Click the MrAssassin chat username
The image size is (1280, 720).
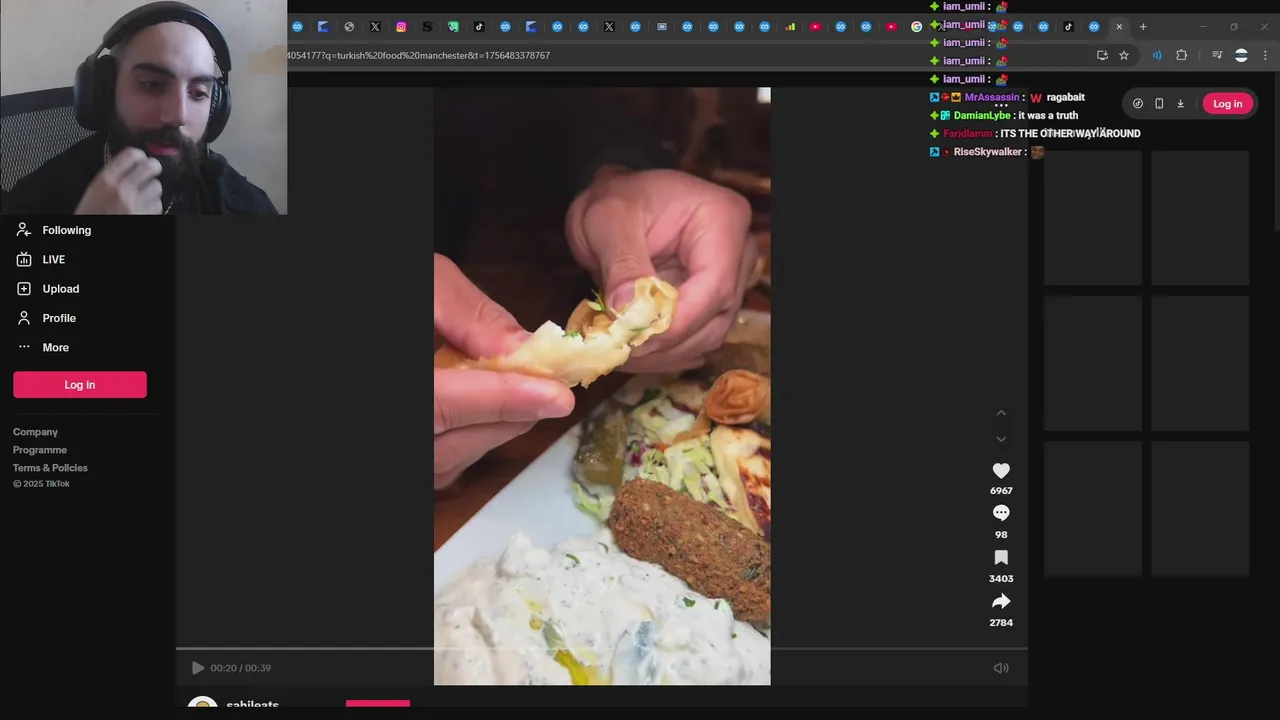tap(992, 97)
